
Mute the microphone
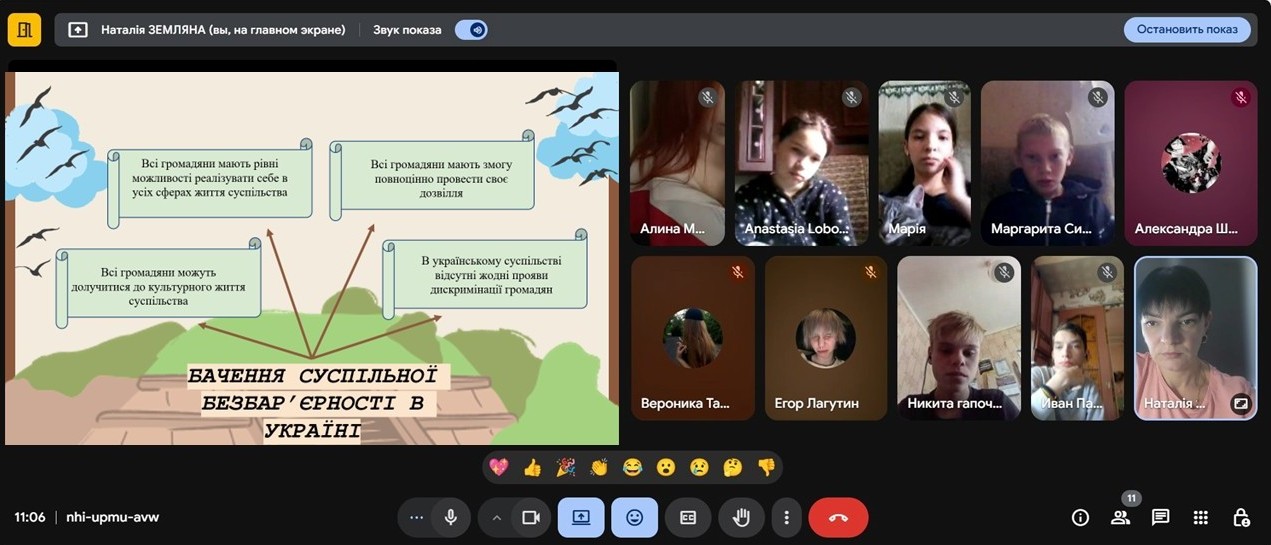click(451, 517)
